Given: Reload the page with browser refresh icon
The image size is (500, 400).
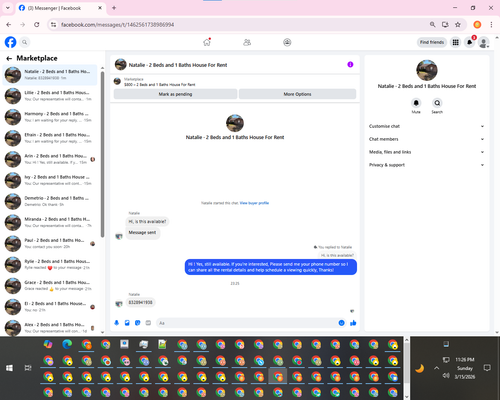Looking at the screenshot, I should pyautogui.click(x=37, y=25).
